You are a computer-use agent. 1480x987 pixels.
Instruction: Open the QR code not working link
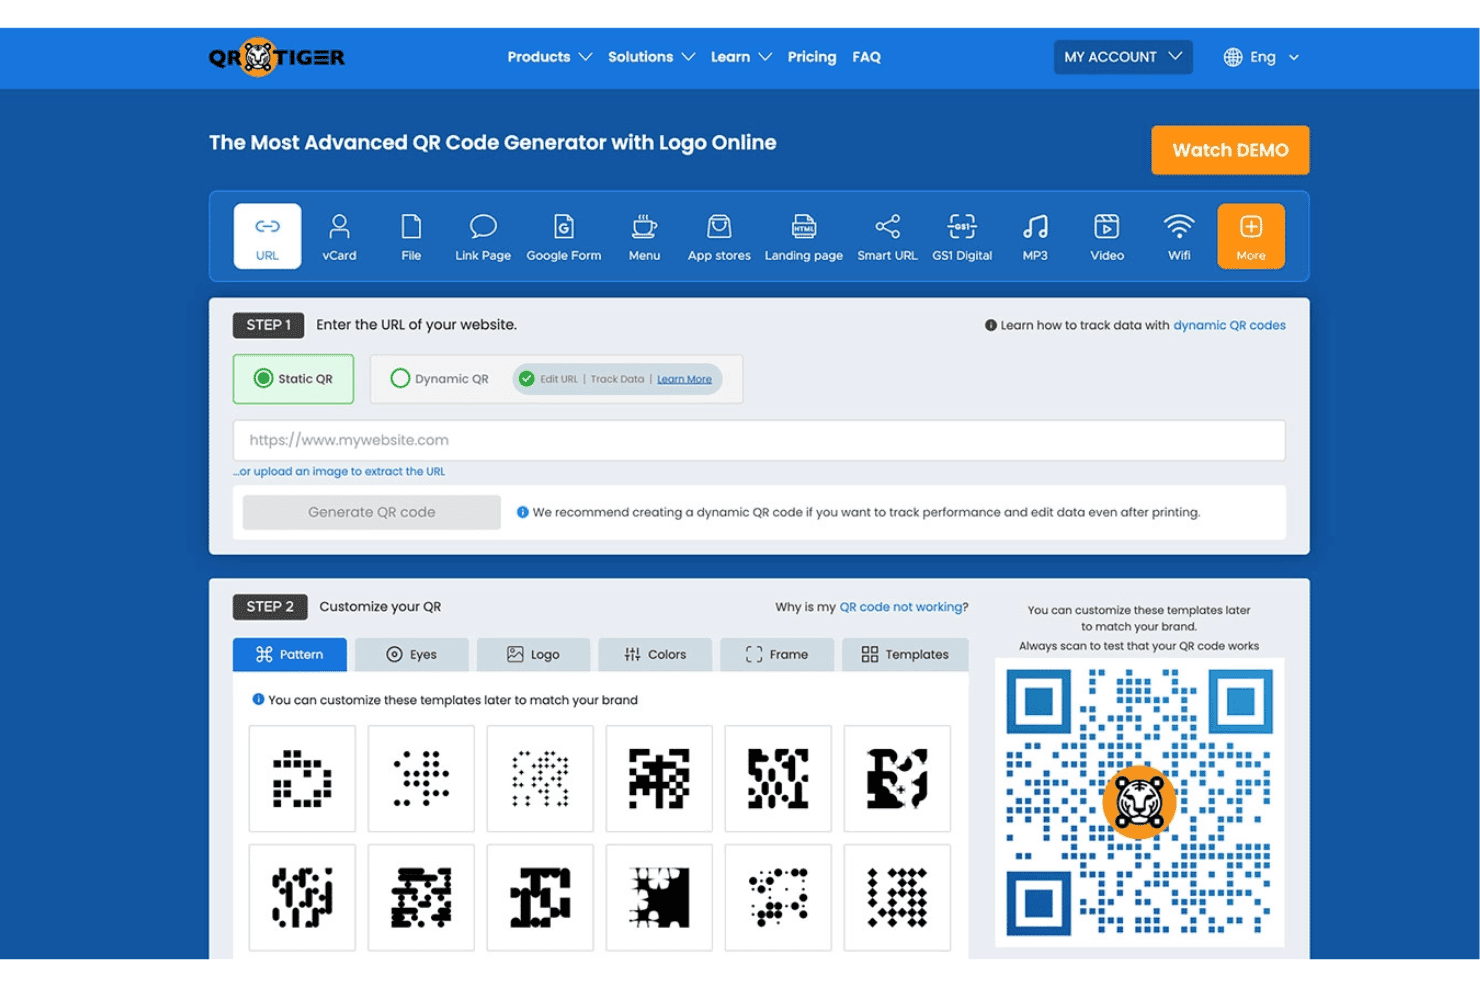coord(900,607)
